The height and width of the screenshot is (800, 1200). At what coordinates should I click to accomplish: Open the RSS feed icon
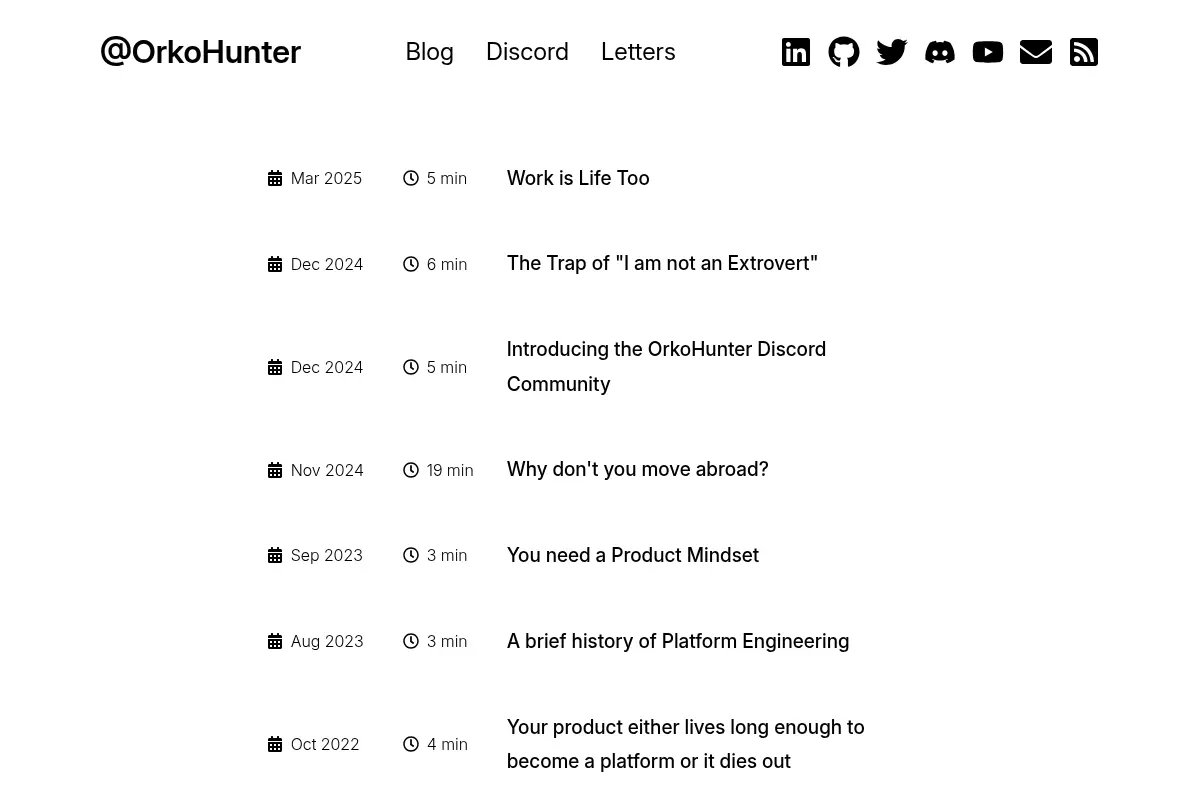point(1084,52)
